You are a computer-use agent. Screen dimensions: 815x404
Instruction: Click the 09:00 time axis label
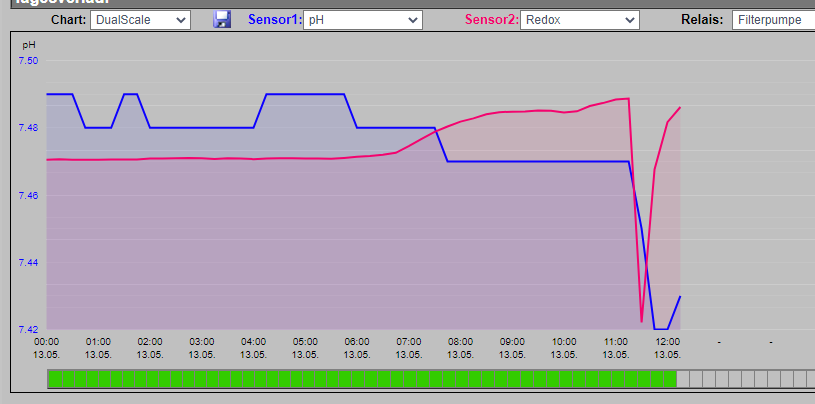pos(512,342)
